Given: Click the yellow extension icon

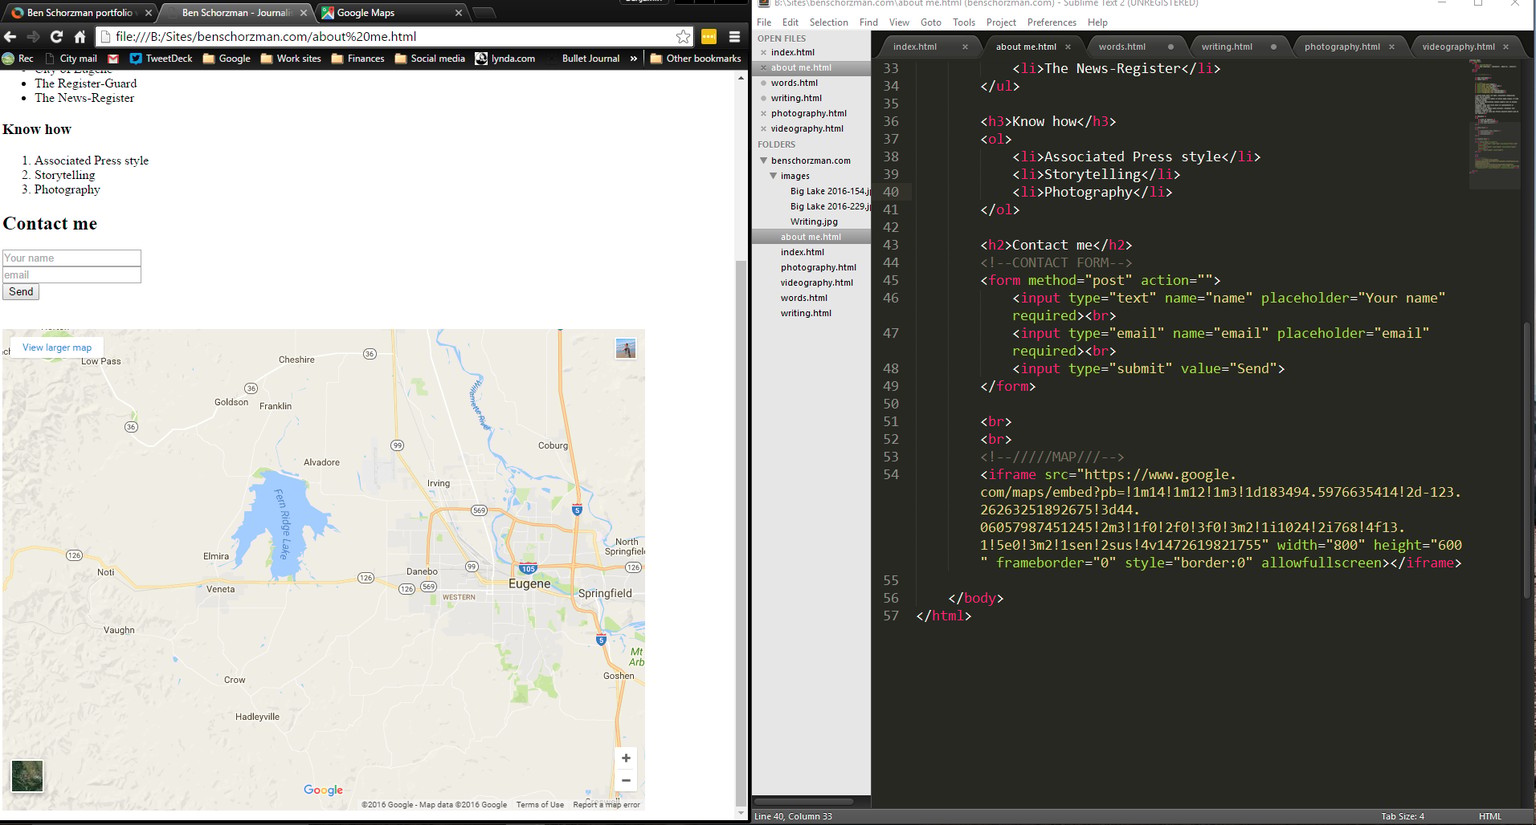Looking at the screenshot, I should [x=708, y=36].
